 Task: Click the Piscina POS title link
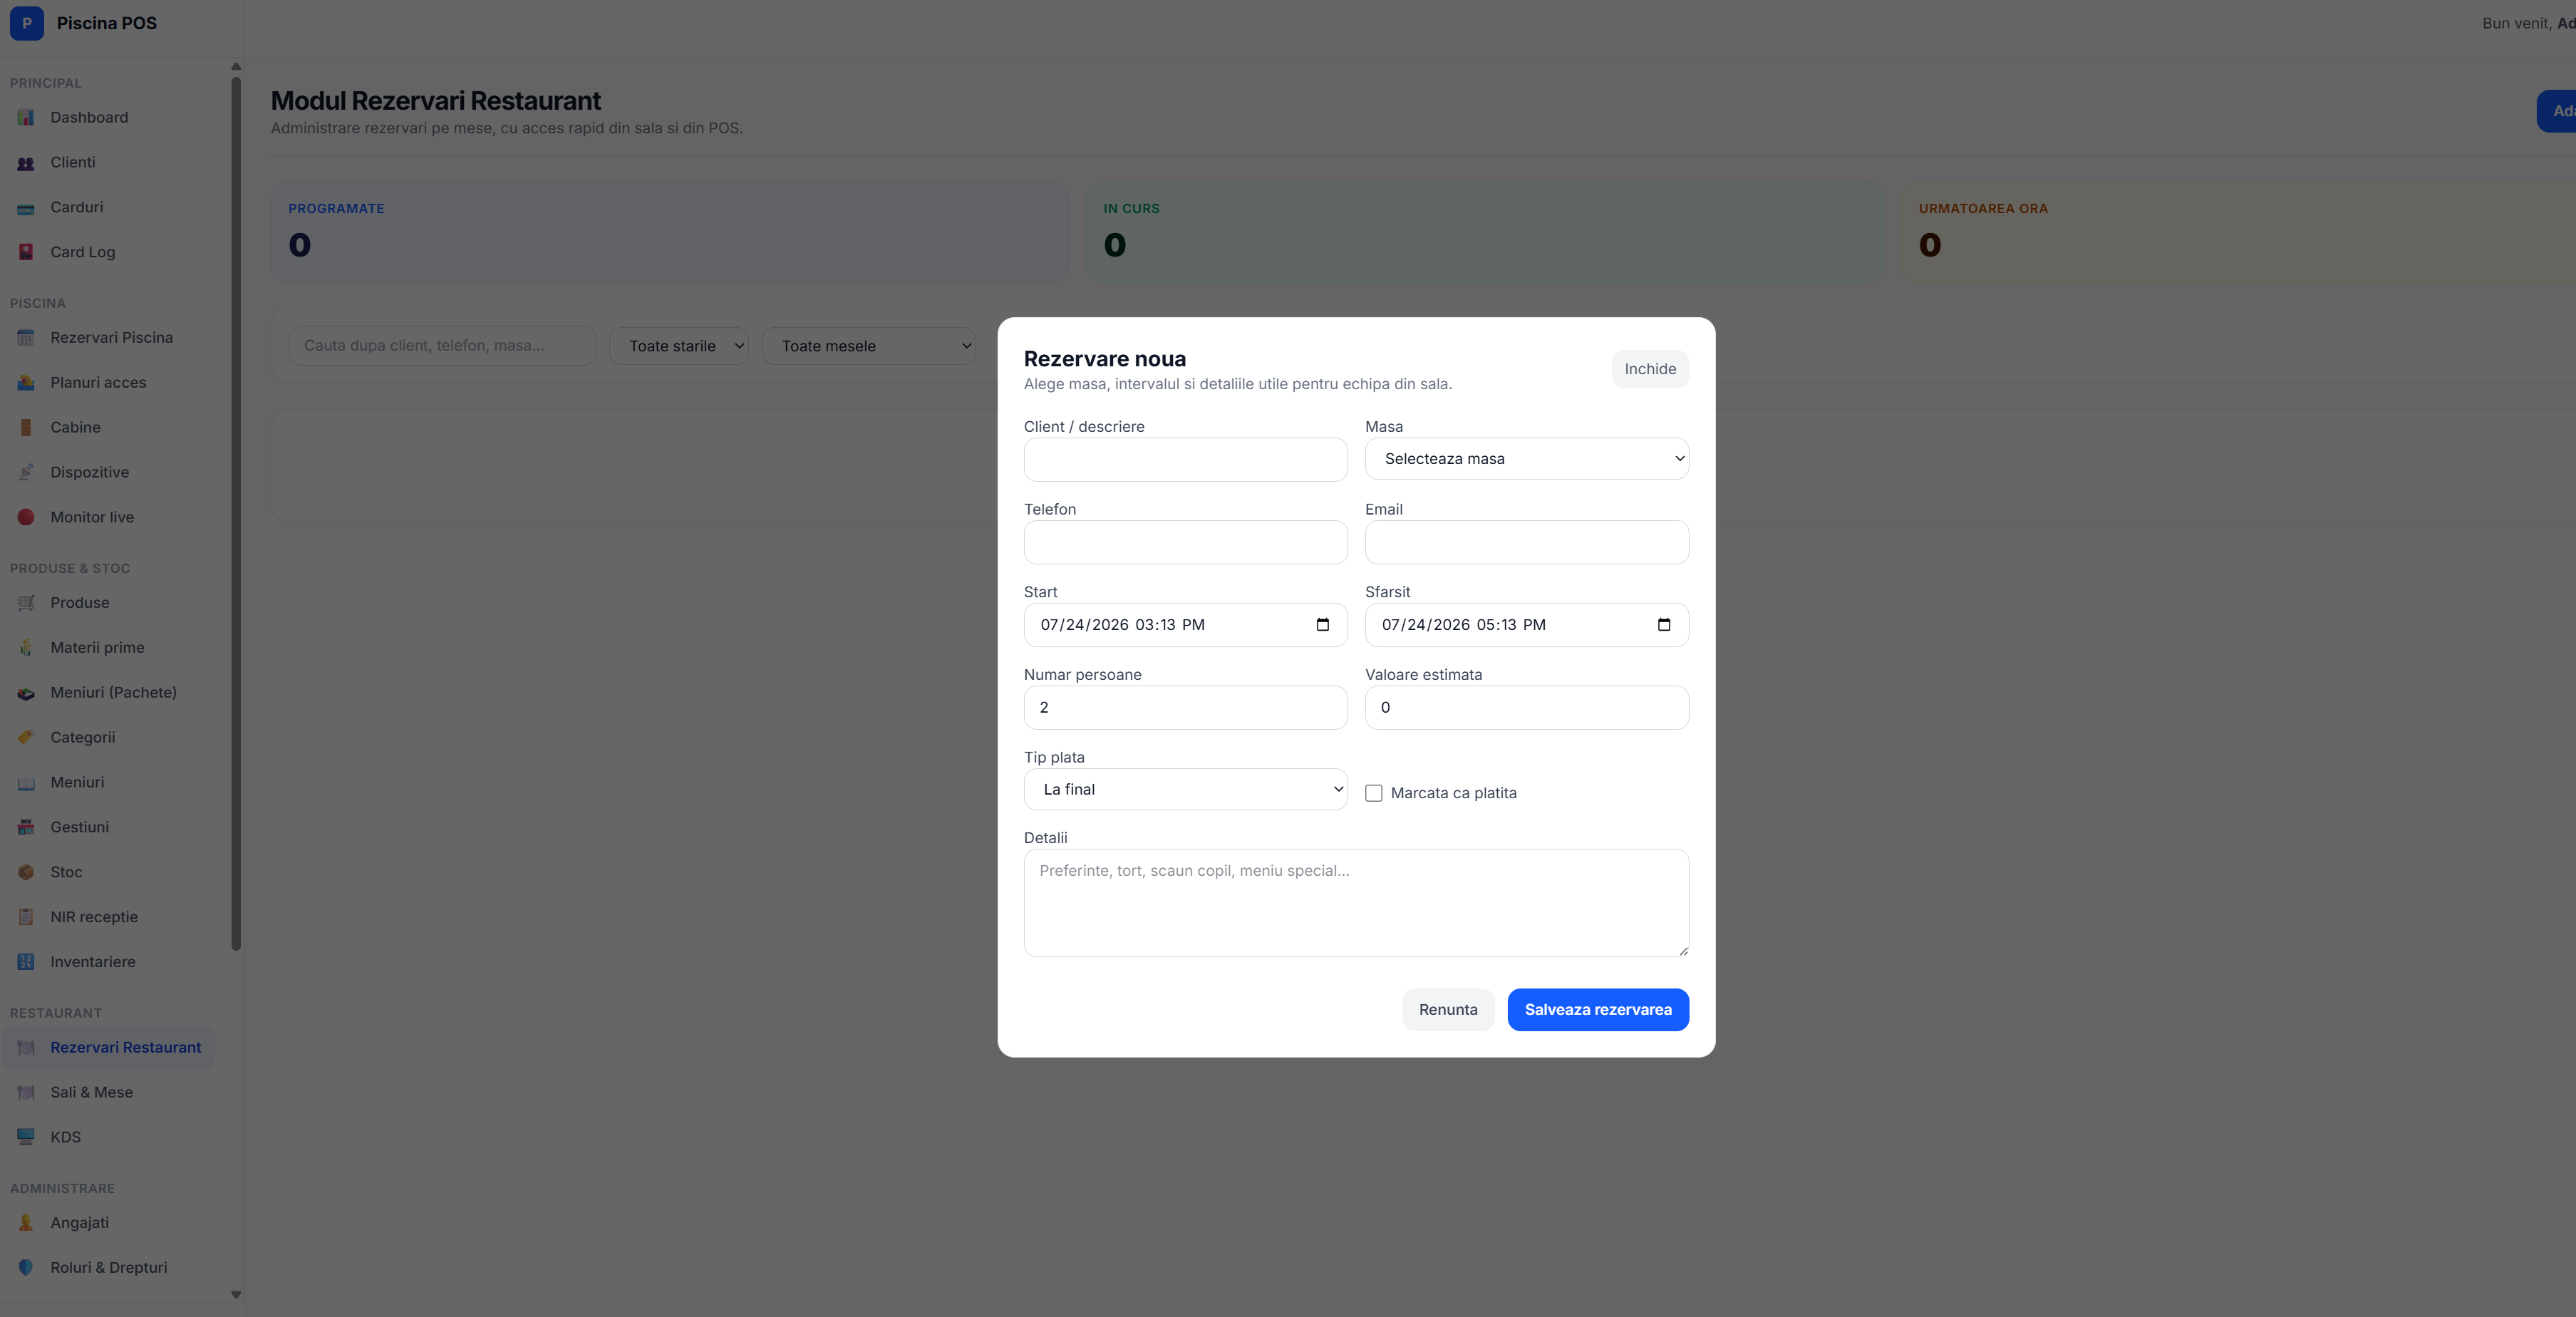pos(107,23)
